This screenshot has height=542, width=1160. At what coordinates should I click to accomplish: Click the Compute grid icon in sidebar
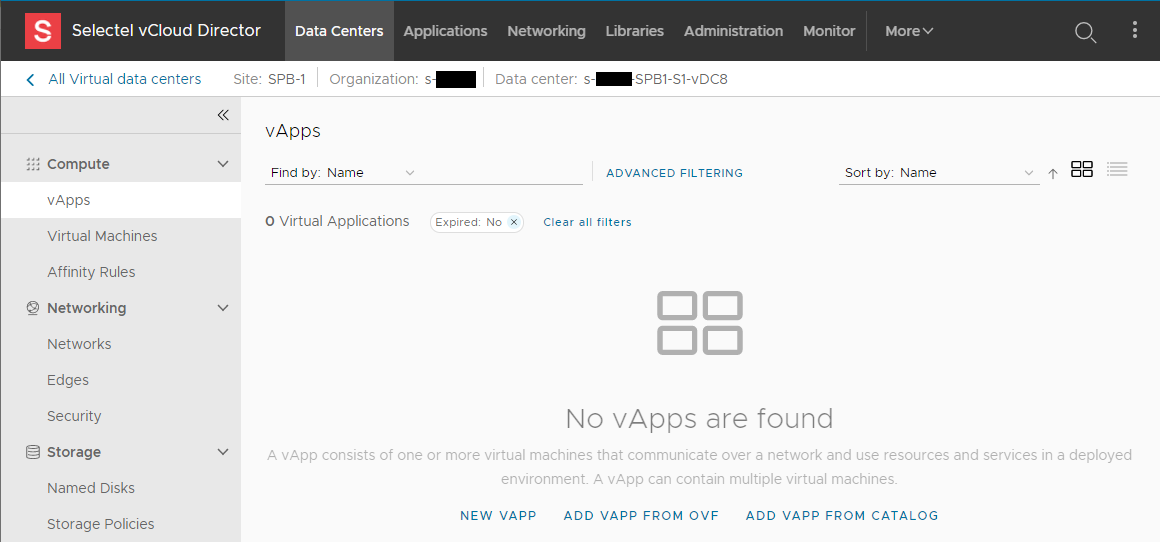[33, 164]
